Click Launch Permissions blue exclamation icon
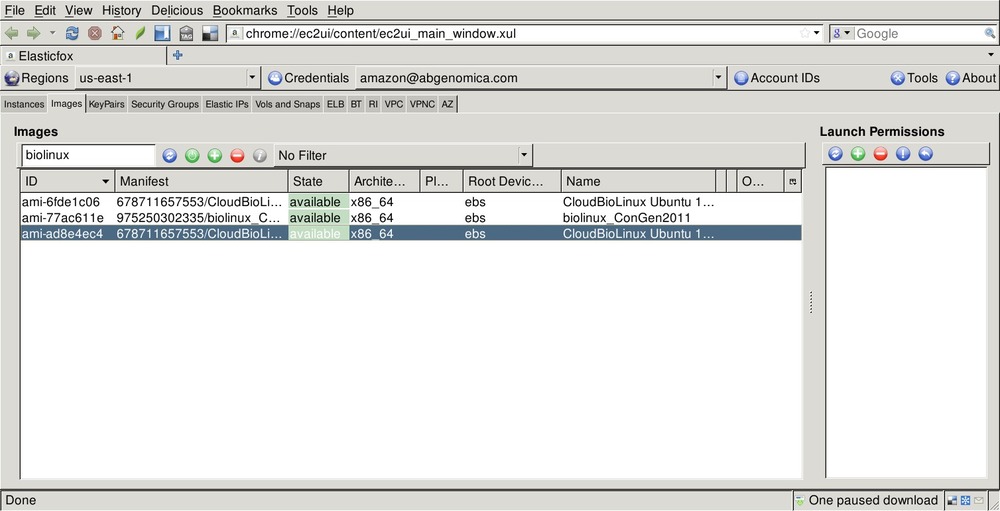 click(903, 153)
